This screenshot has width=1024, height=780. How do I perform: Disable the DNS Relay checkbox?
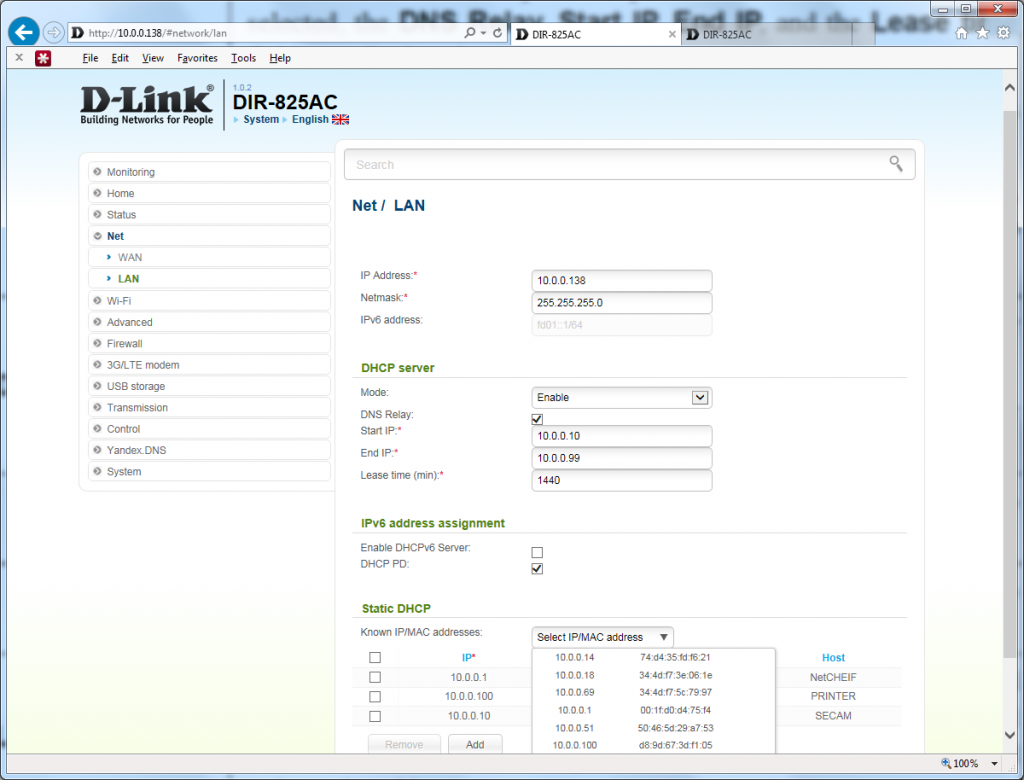(x=537, y=418)
